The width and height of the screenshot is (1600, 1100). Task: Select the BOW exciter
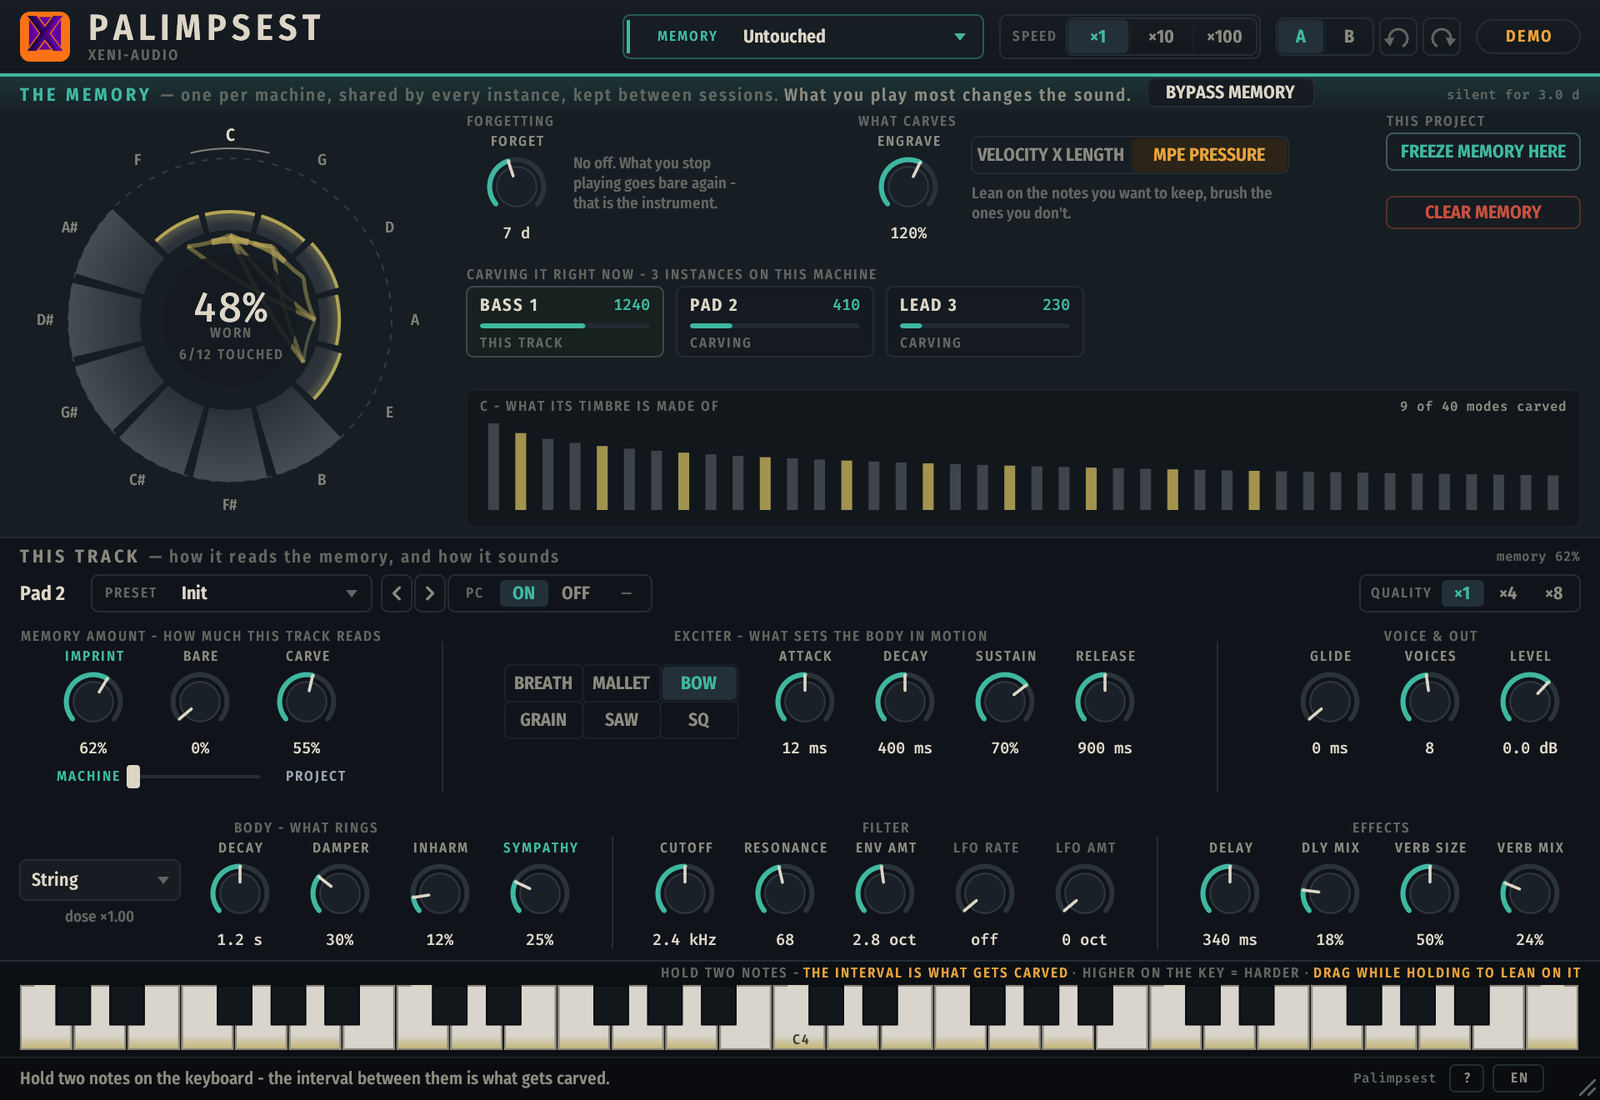pyautogui.click(x=699, y=683)
